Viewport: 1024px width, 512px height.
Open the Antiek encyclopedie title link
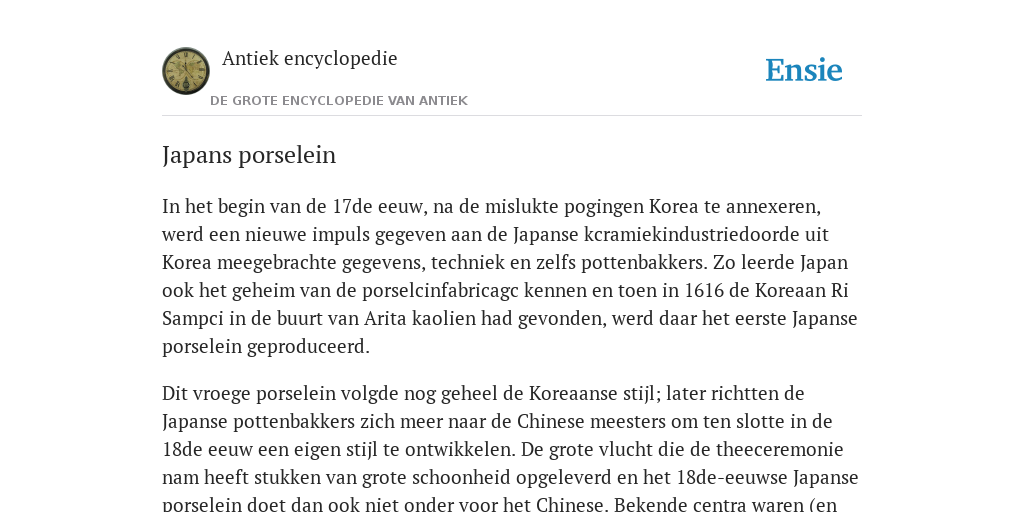(x=310, y=58)
